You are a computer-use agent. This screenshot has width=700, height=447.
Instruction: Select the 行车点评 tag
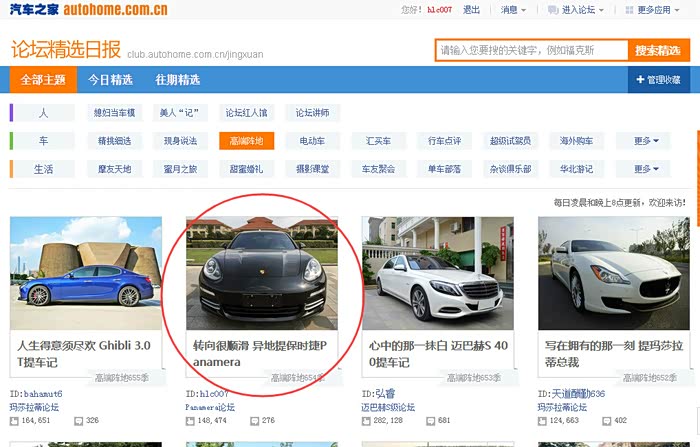click(x=444, y=141)
